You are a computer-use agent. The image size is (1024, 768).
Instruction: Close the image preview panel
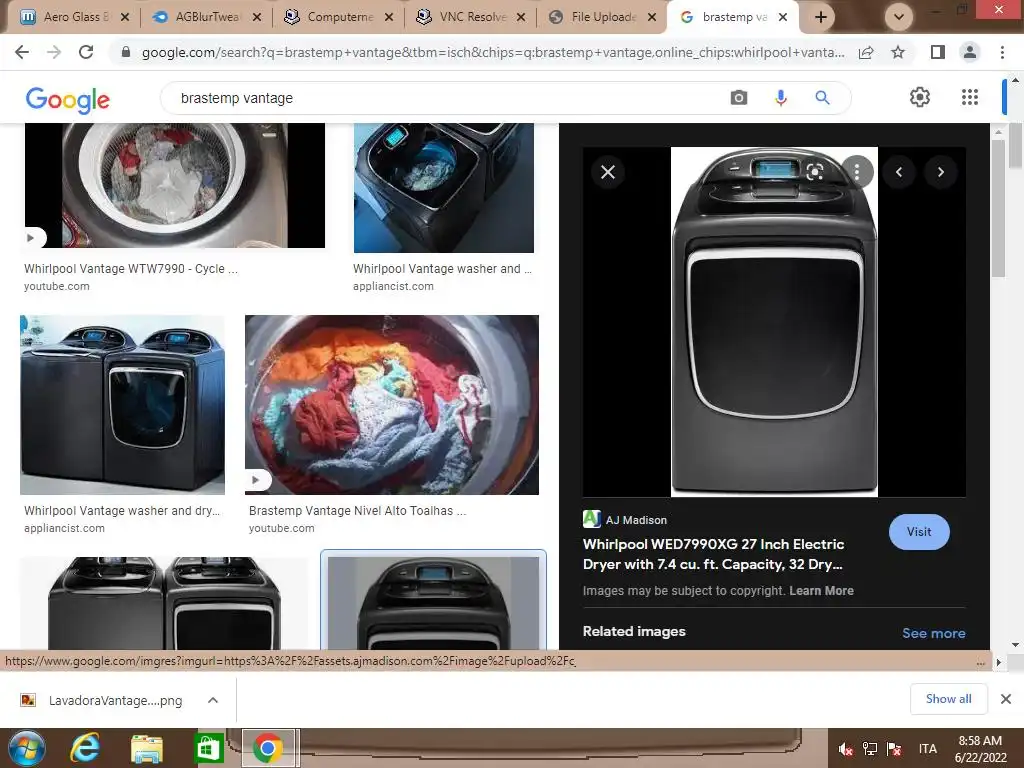(608, 172)
